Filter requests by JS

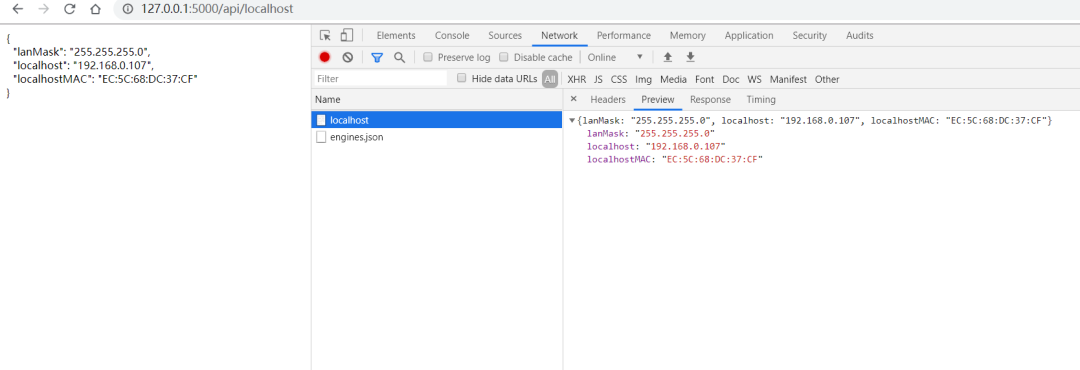click(598, 79)
